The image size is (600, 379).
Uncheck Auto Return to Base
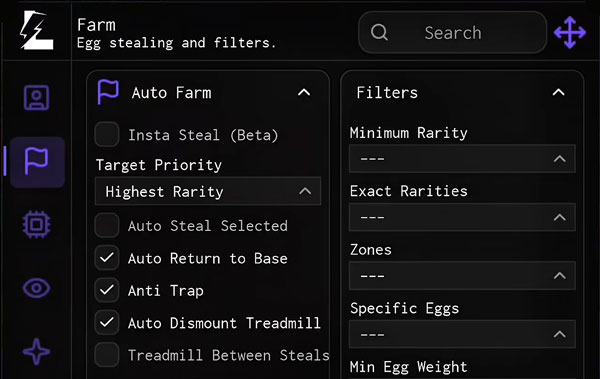(x=107, y=258)
